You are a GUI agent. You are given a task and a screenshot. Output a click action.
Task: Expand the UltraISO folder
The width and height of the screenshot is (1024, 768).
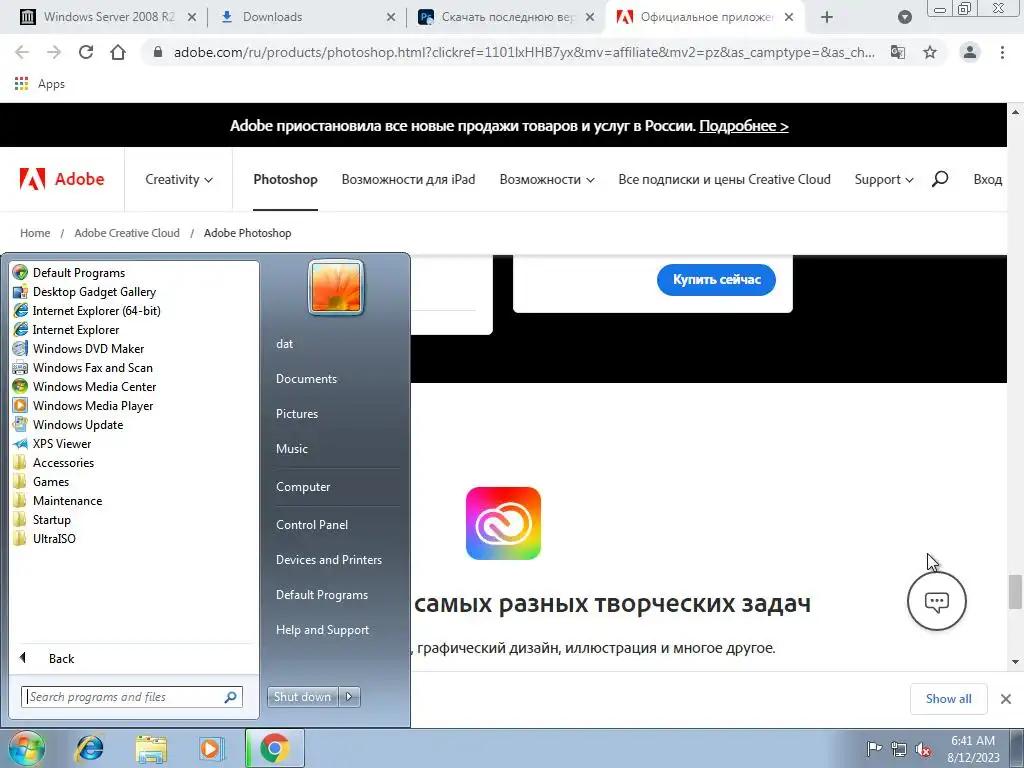(44, 538)
